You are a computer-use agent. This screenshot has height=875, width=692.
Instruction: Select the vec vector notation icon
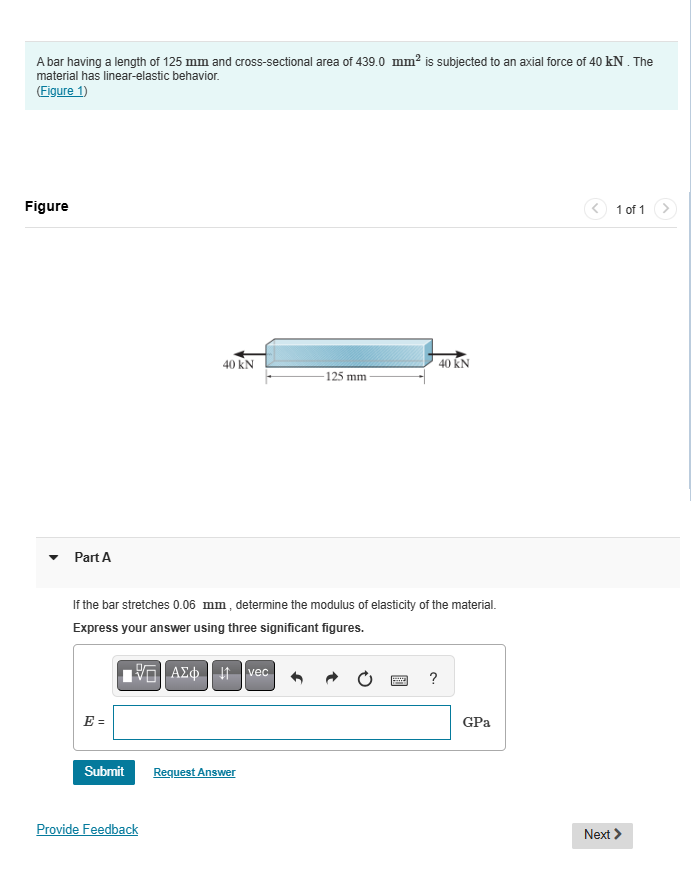(258, 675)
